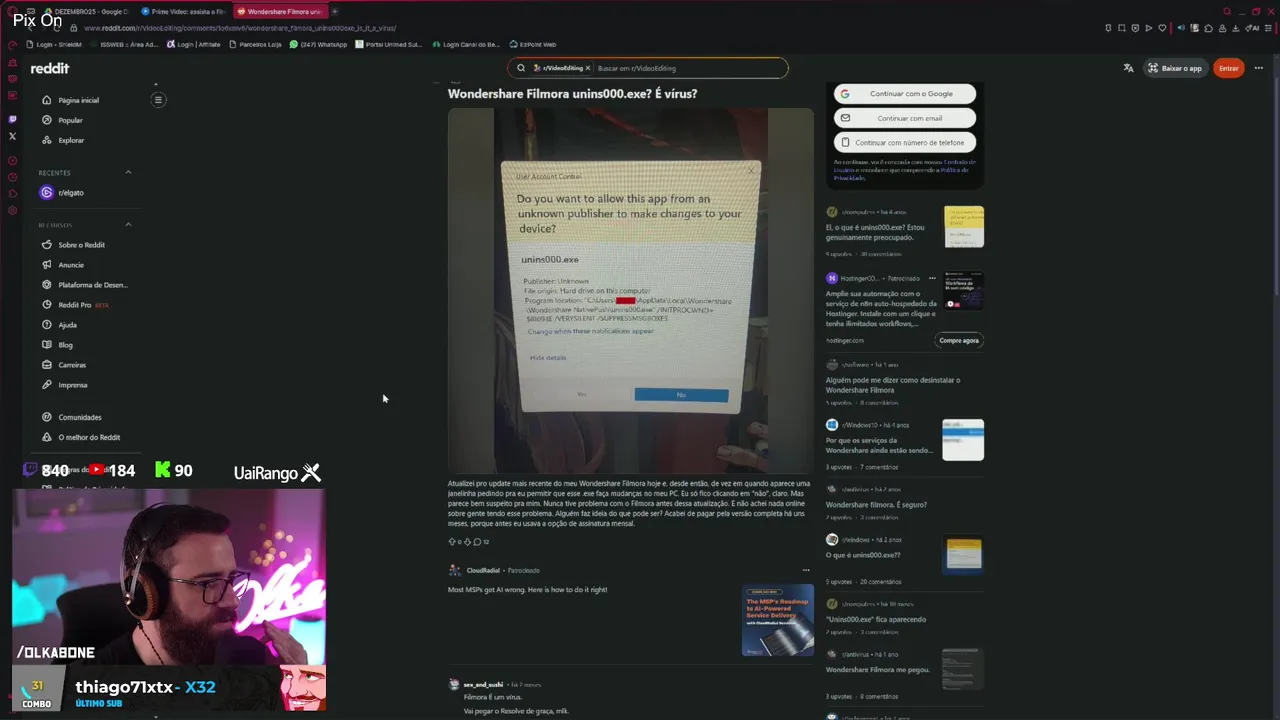Click the browser toolbar heart bookmark icon
This screenshot has width=1280, height=720.
click(1162, 28)
